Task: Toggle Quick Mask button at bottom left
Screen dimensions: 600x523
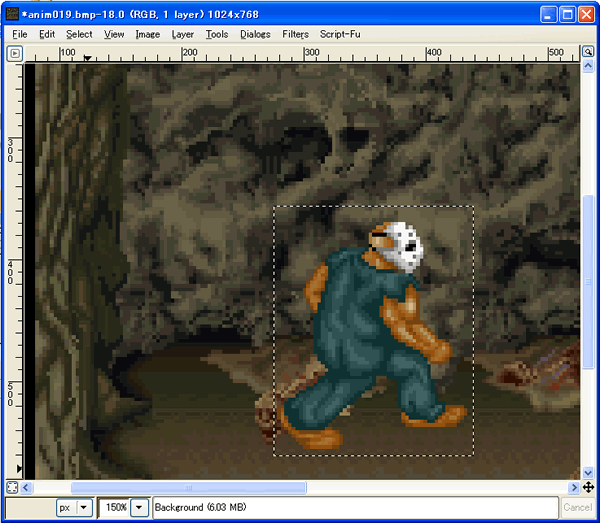Action: 13,487
